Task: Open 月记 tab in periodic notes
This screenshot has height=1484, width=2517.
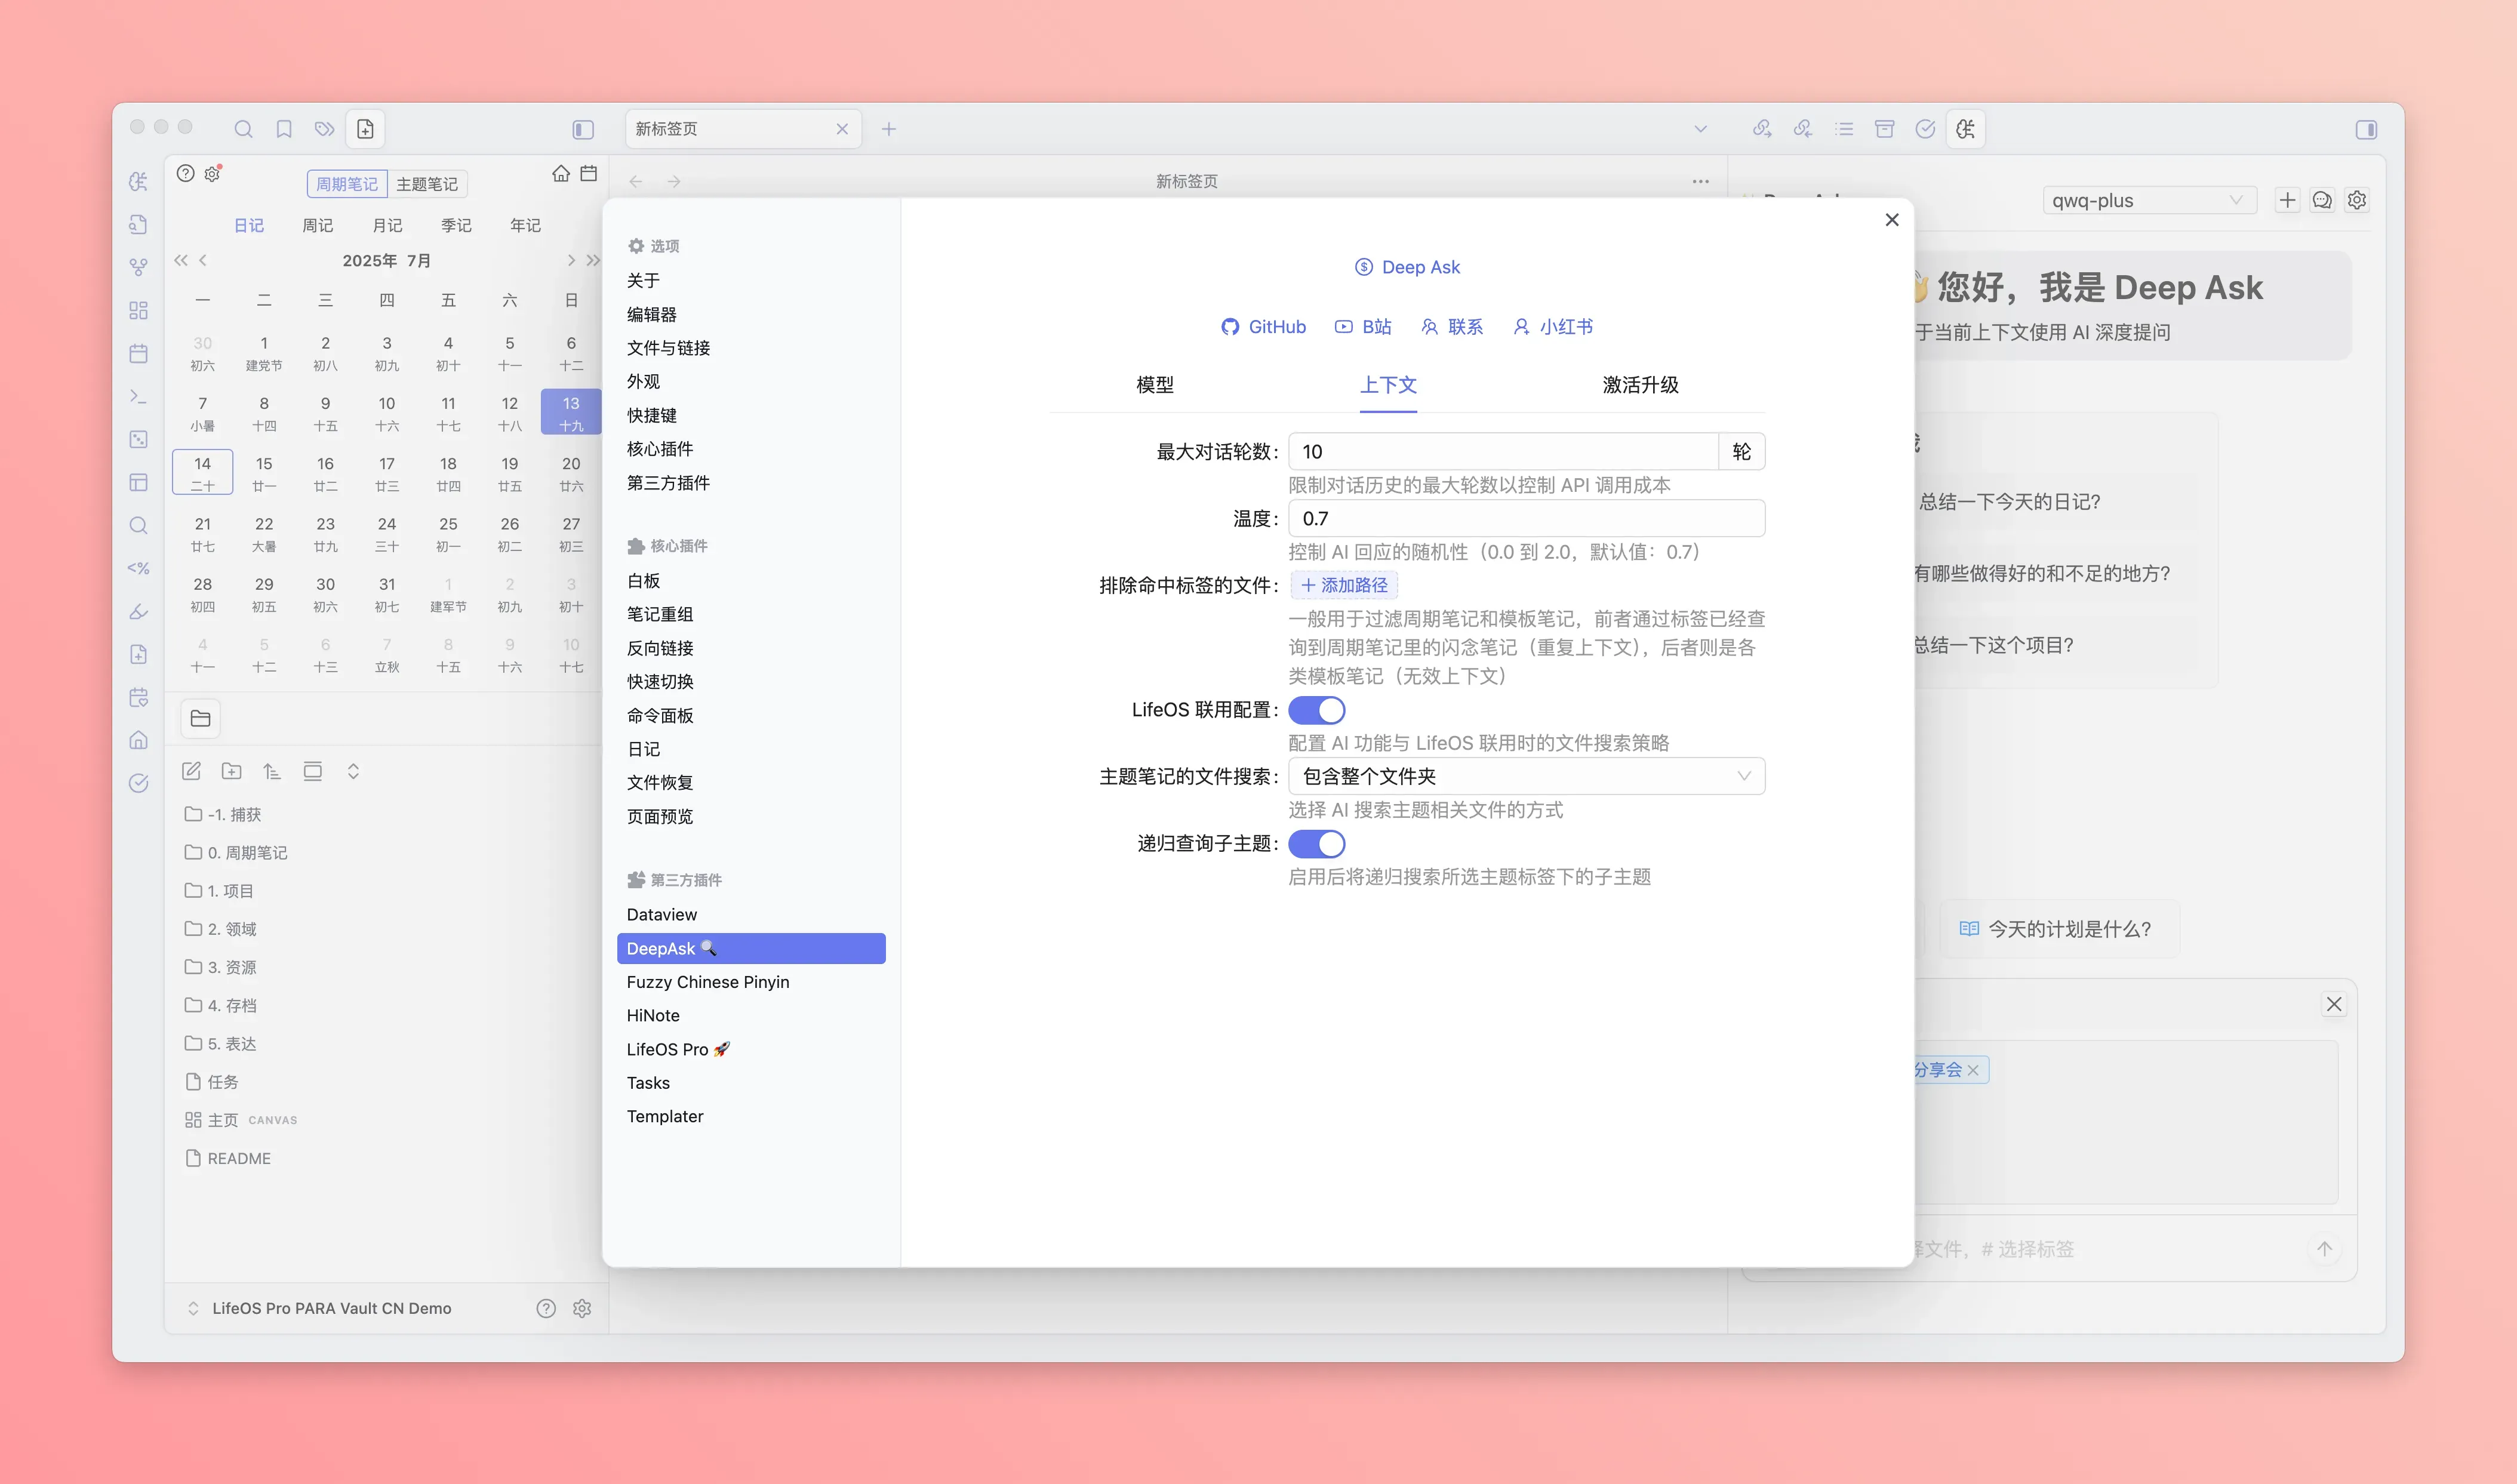Action: click(x=387, y=226)
